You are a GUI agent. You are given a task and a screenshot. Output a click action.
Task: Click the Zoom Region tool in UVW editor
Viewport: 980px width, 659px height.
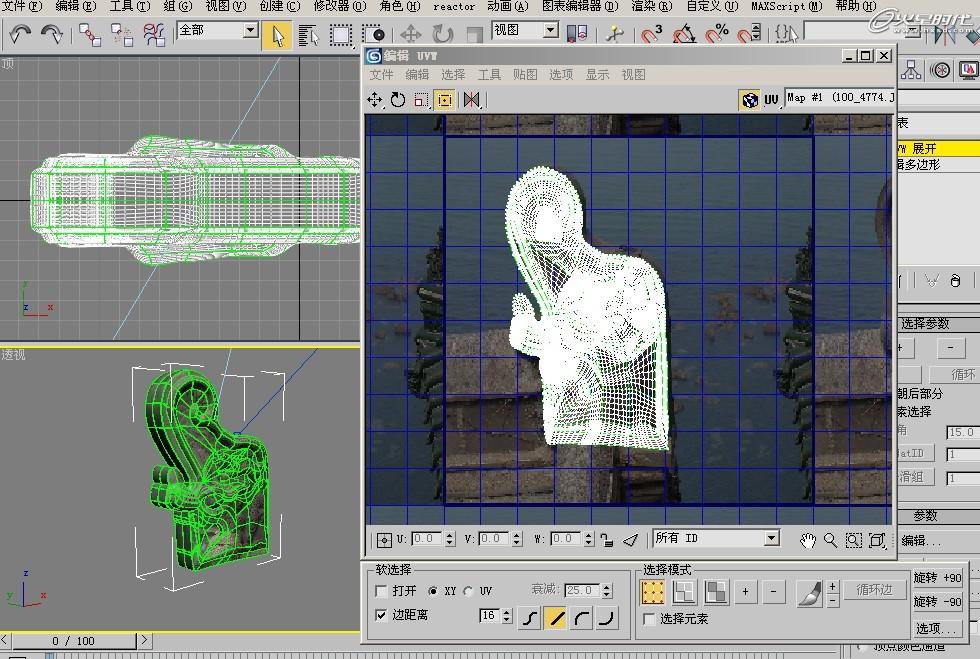[x=853, y=540]
